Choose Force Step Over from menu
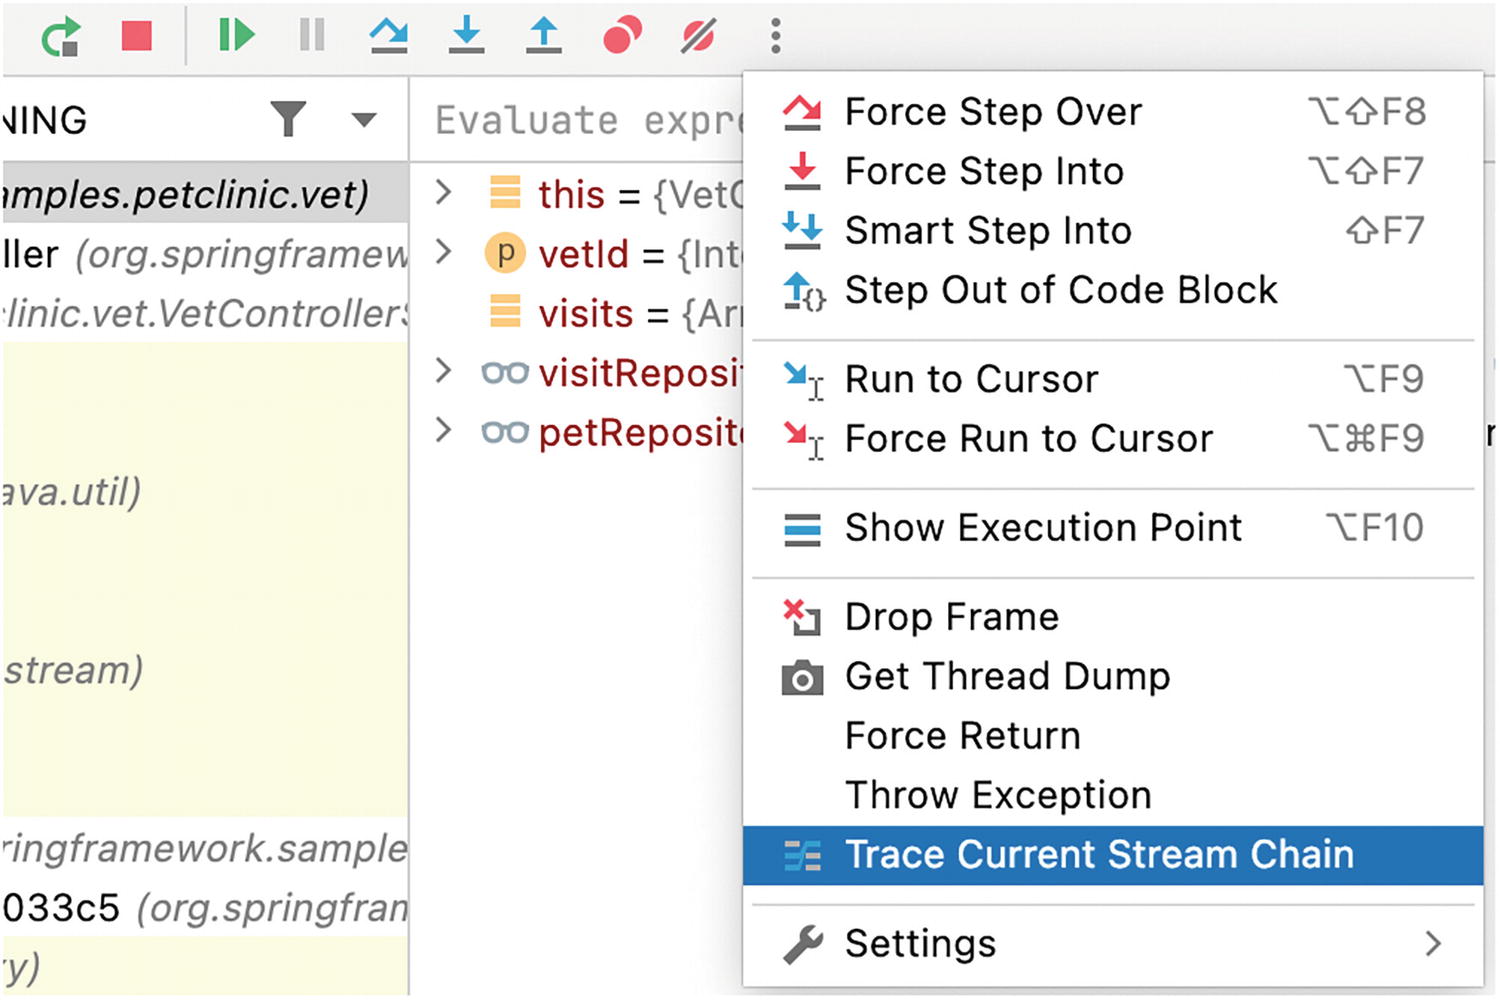This screenshot has height=1000, width=1500. click(993, 112)
